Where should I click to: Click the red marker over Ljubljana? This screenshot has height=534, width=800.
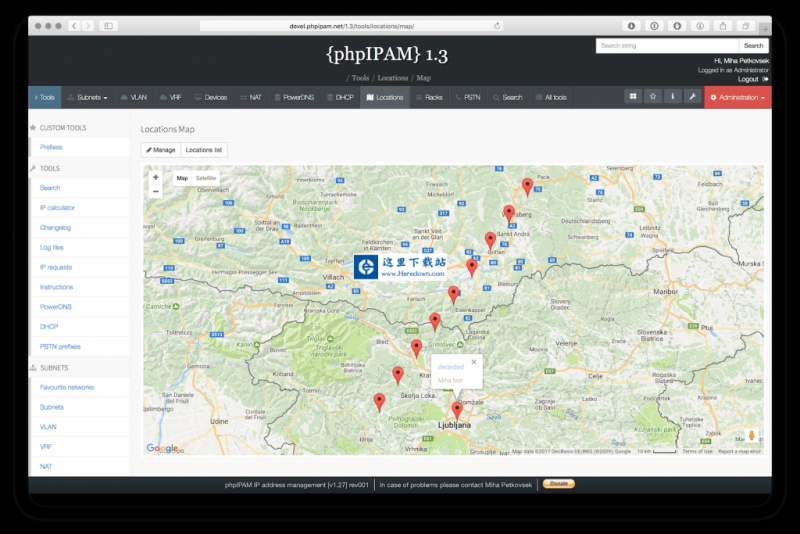click(x=457, y=409)
